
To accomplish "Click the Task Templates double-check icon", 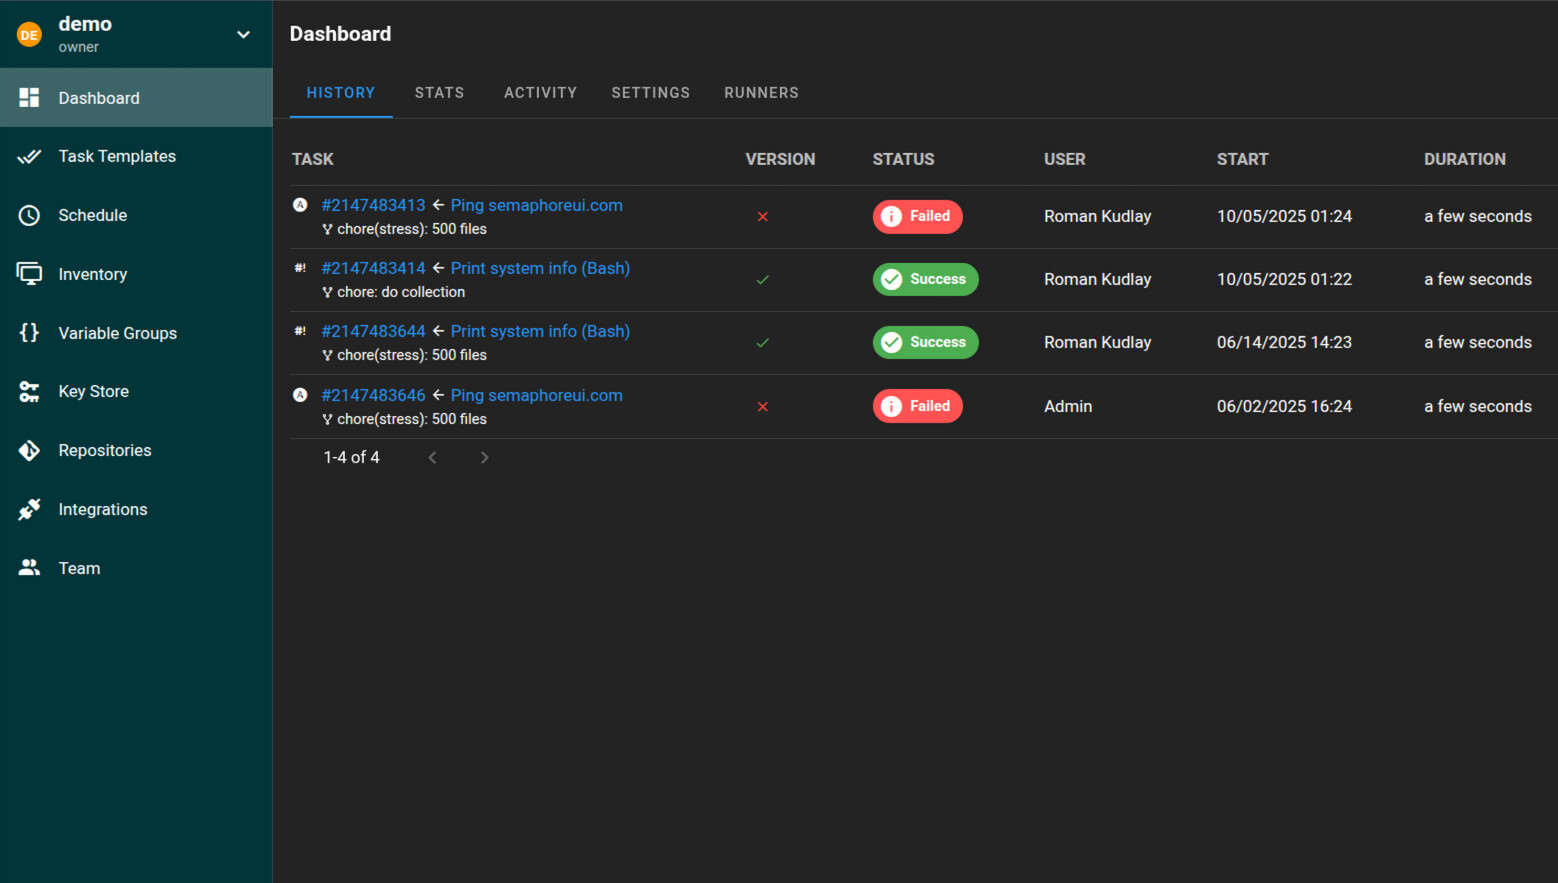I will pos(29,156).
